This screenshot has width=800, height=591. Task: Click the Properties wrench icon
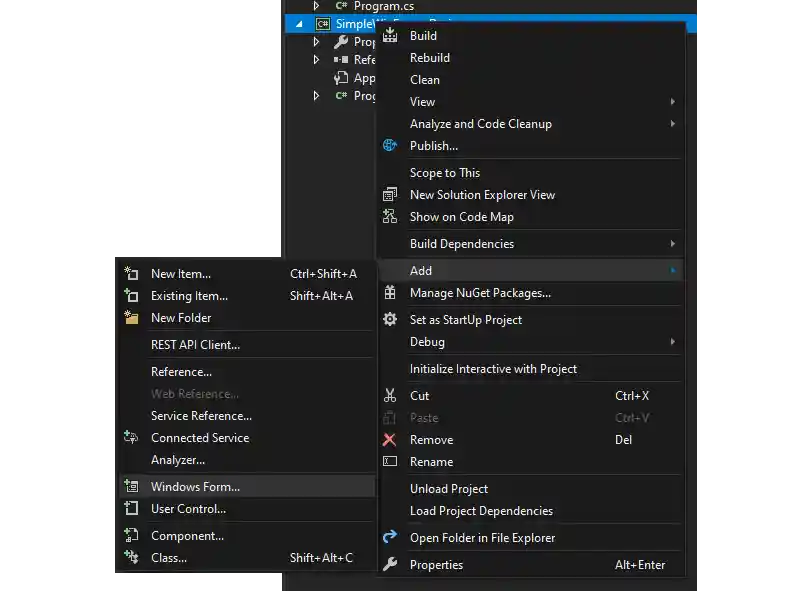point(390,565)
